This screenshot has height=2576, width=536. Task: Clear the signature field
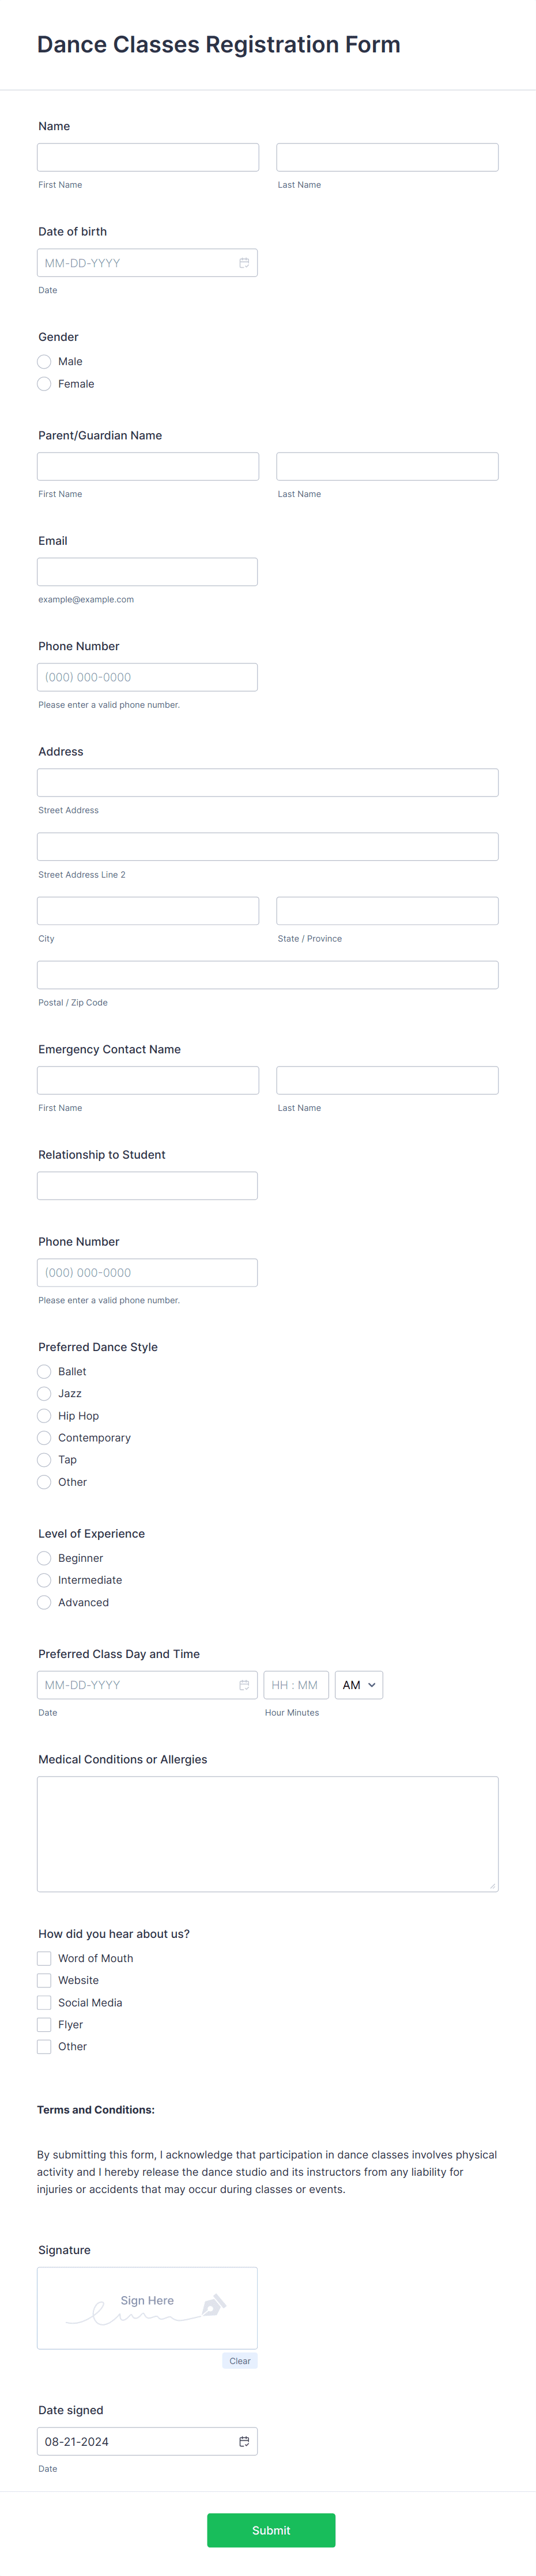point(239,2361)
